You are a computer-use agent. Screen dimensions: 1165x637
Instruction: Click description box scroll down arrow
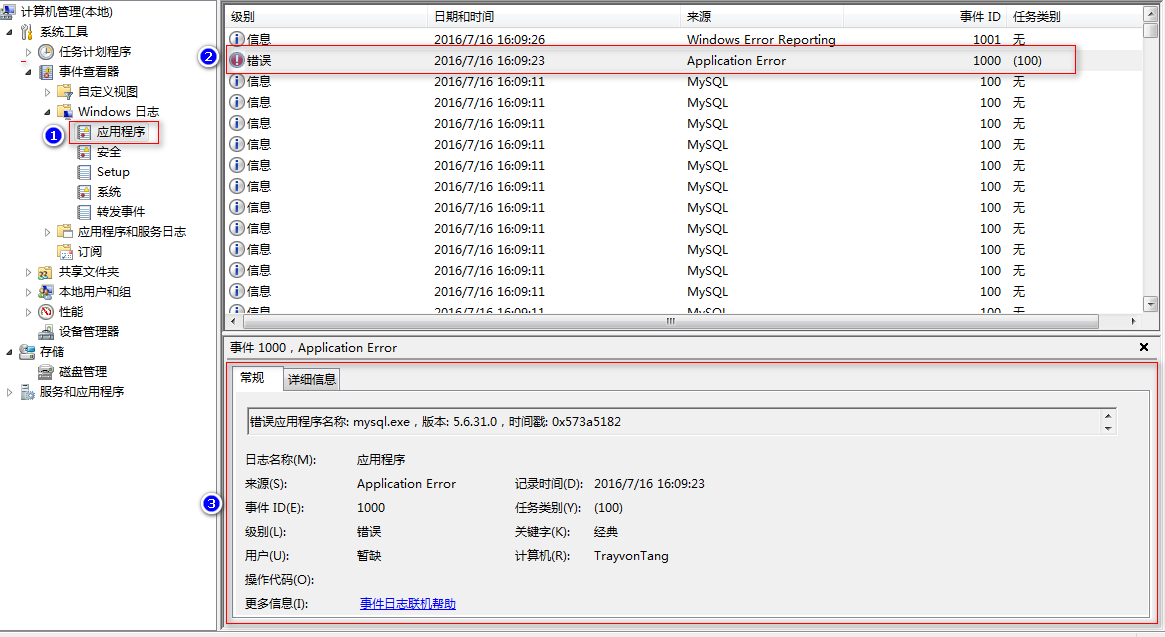pos(1108,428)
